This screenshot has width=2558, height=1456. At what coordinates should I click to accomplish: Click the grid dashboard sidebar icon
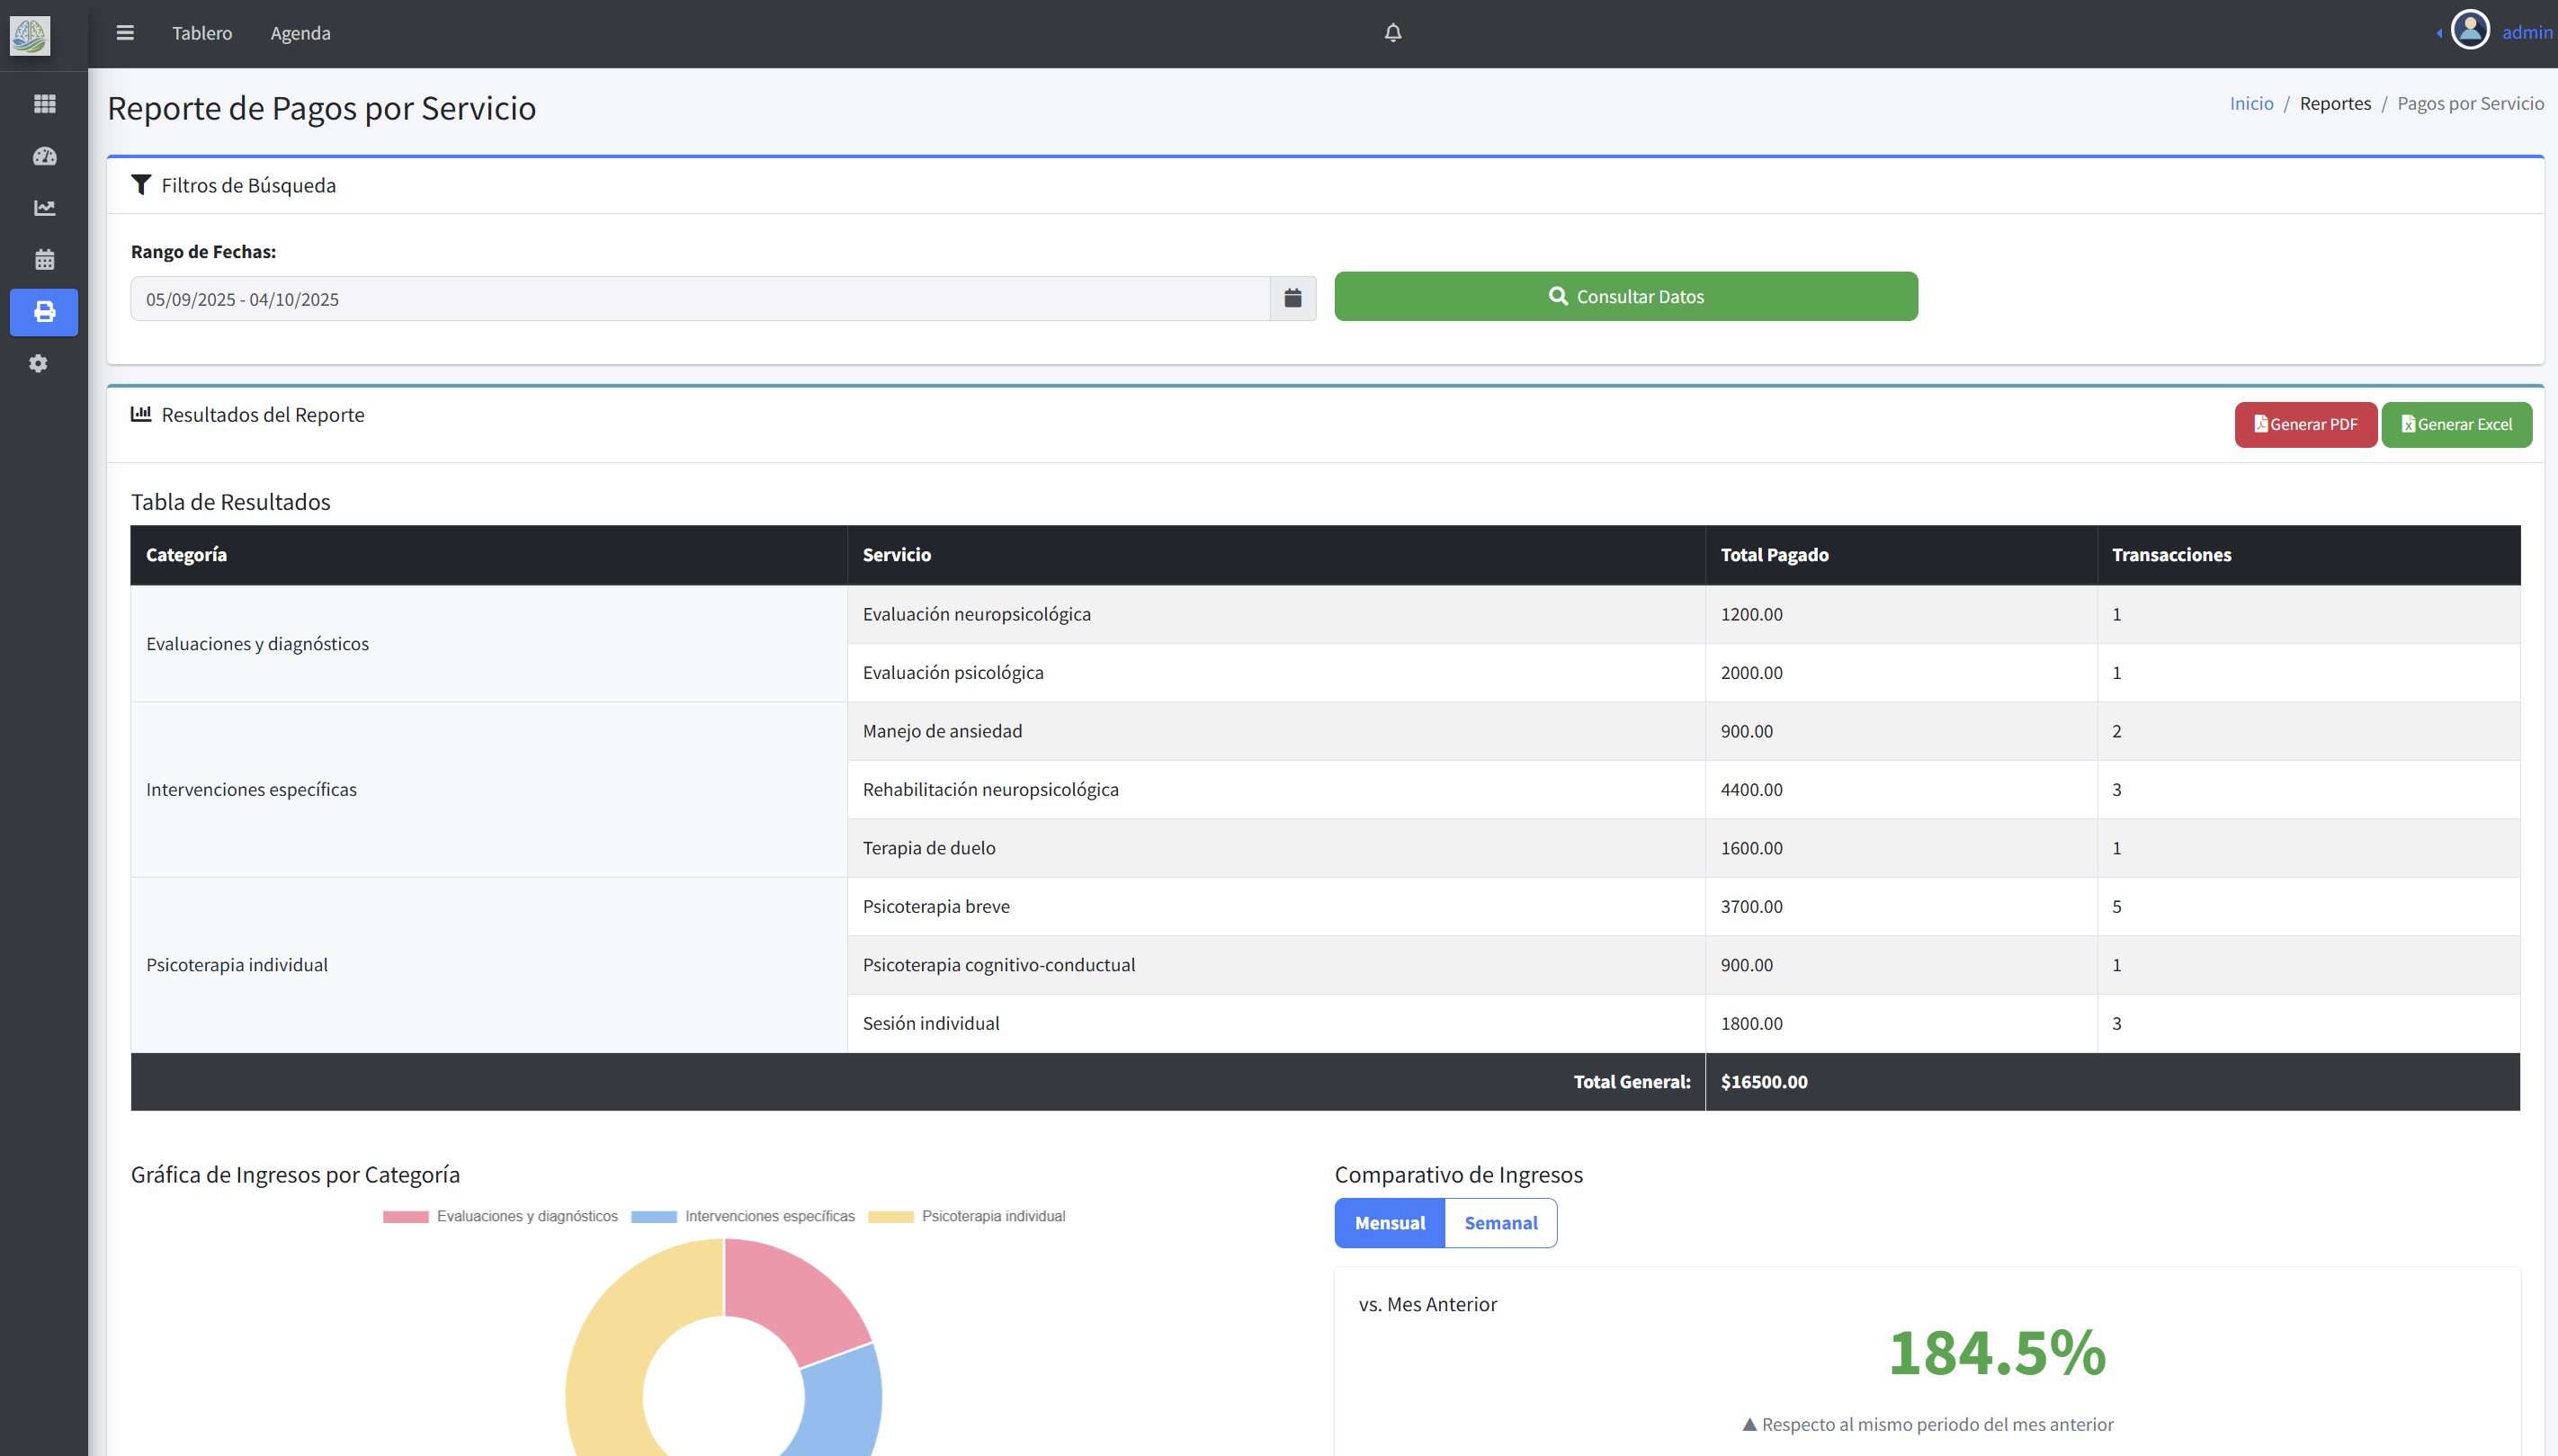[44, 104]
